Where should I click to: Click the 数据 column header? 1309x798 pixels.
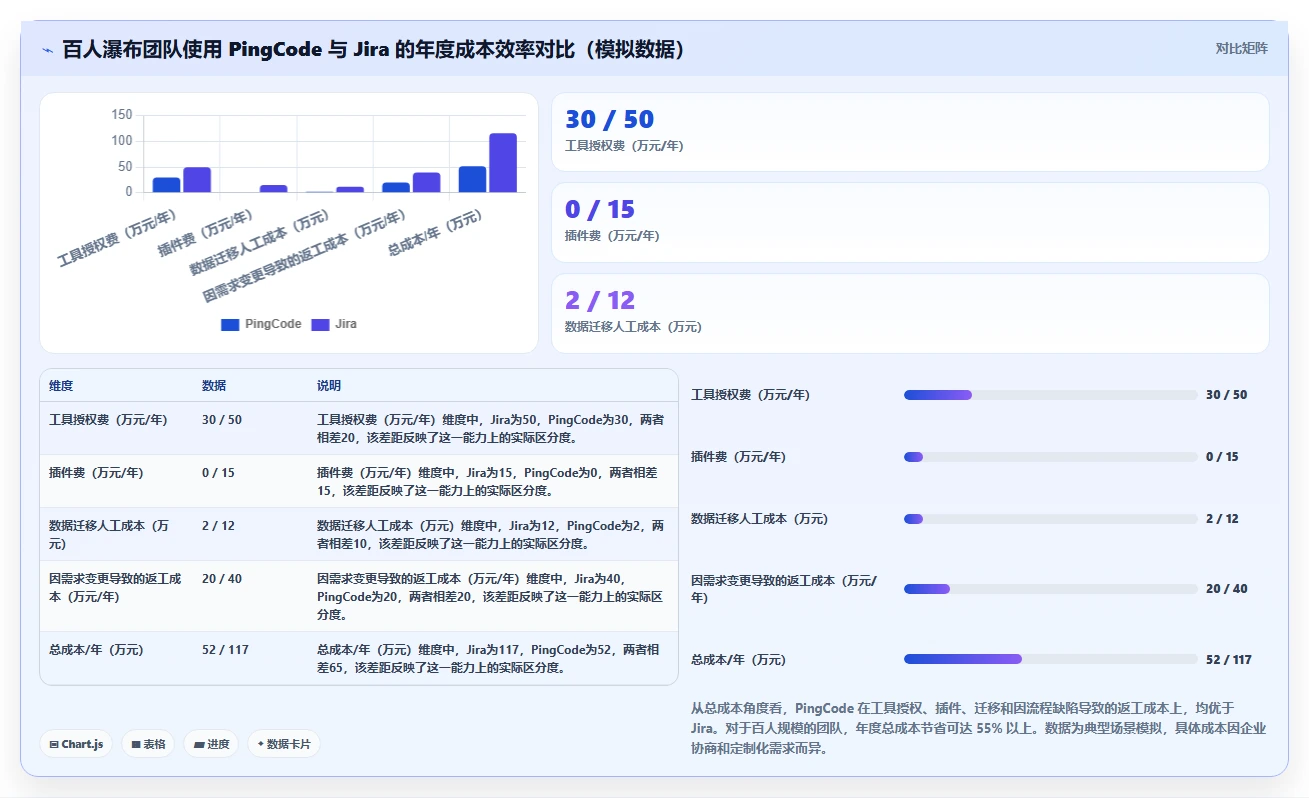coord(214,386)
